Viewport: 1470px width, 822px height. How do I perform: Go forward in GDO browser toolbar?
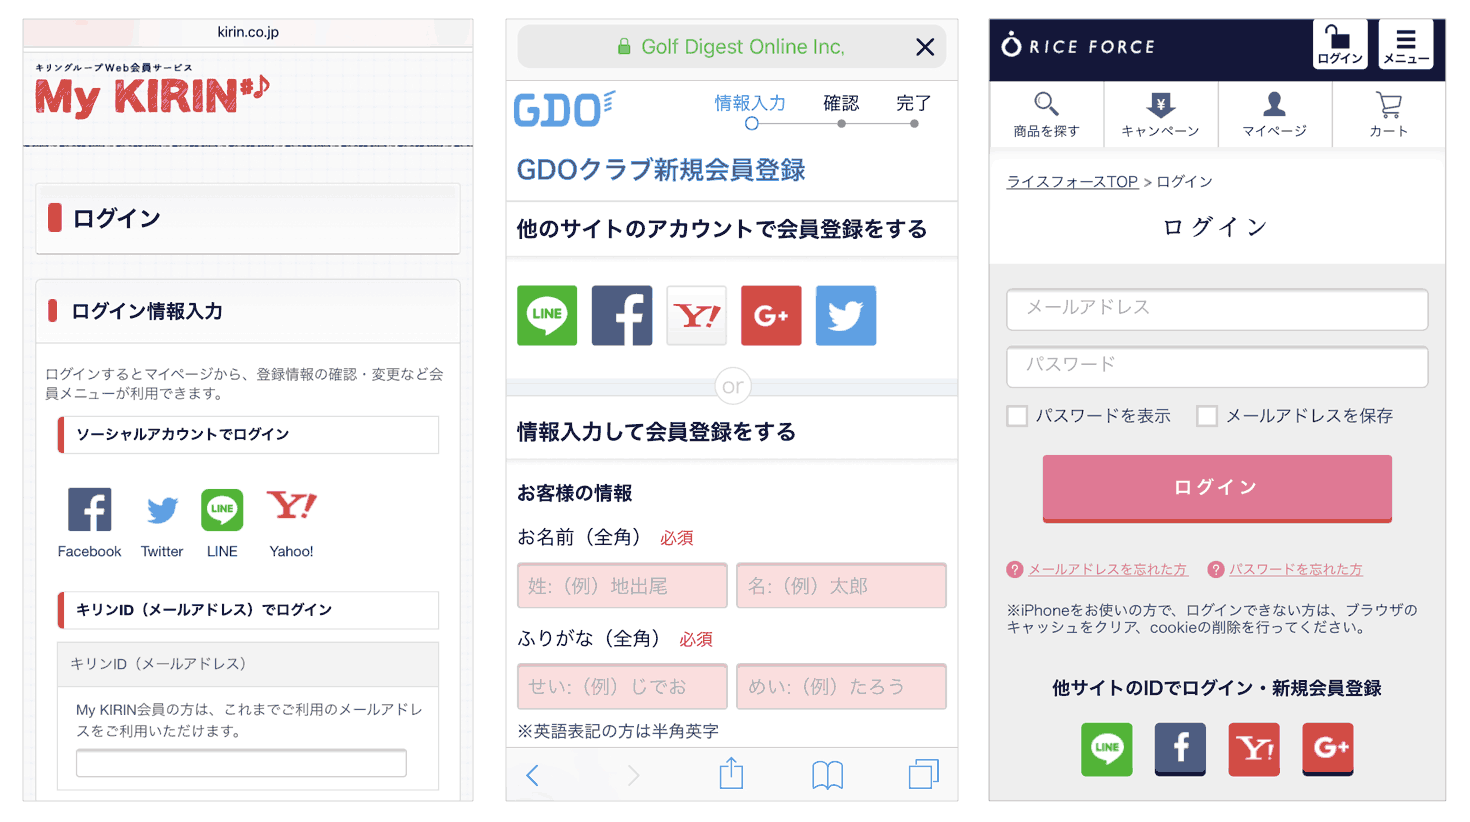tap(633, 775)
